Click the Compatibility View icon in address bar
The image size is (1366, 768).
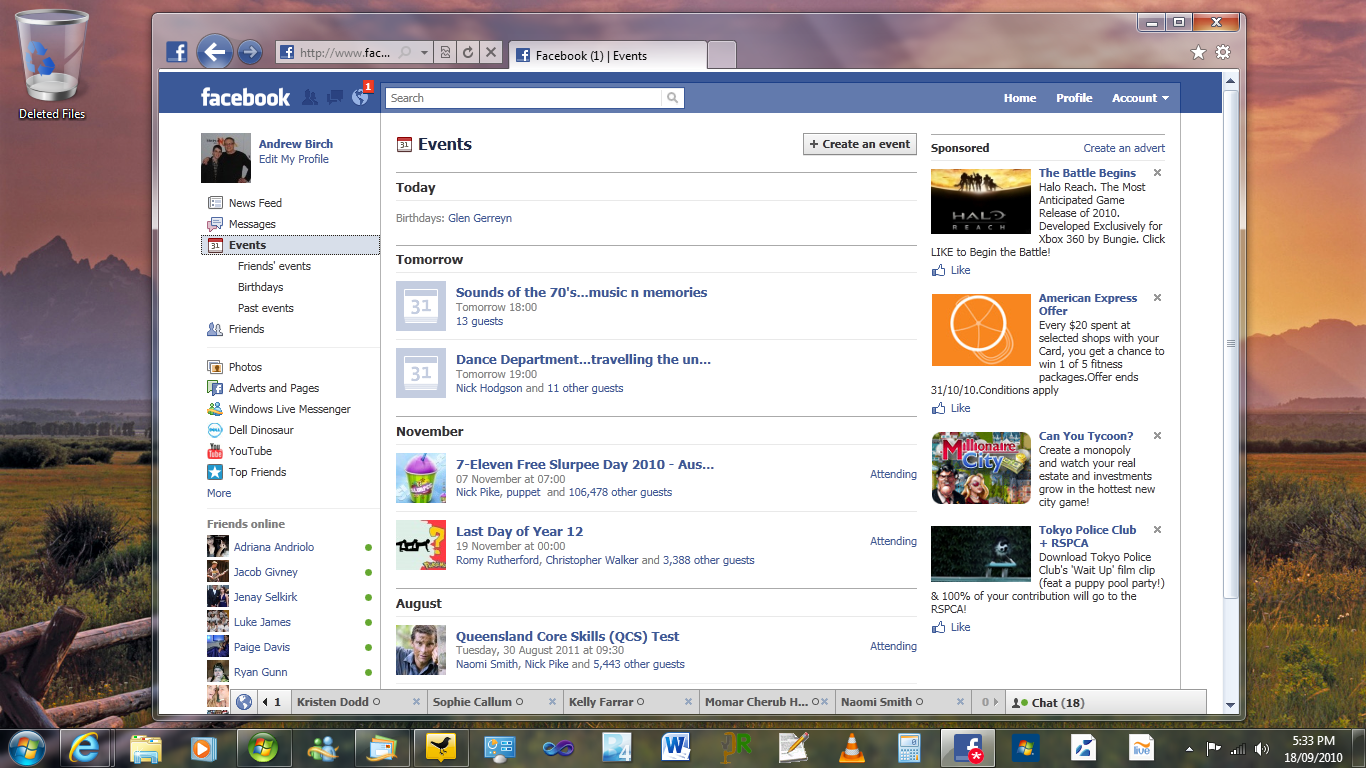446,53
